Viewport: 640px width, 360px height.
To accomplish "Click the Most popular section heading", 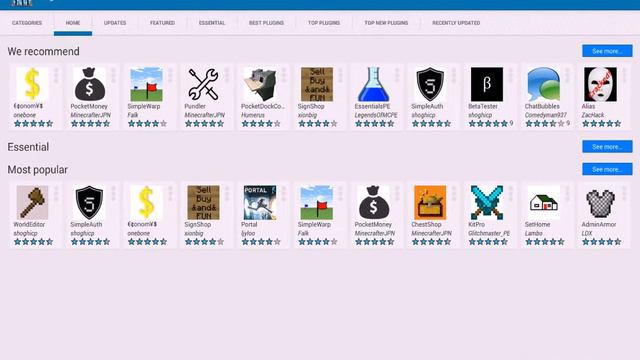I will point(38,169).
